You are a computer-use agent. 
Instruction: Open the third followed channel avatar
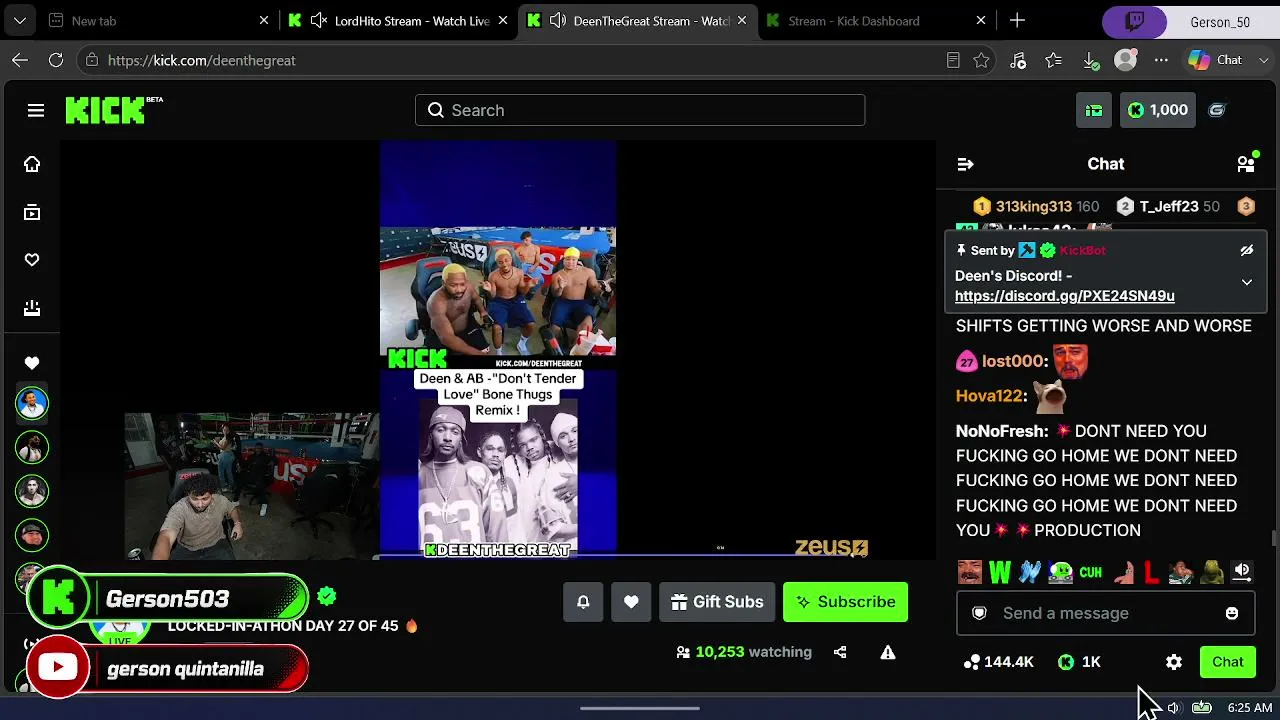pyautogui.click(x=32, y=491)
